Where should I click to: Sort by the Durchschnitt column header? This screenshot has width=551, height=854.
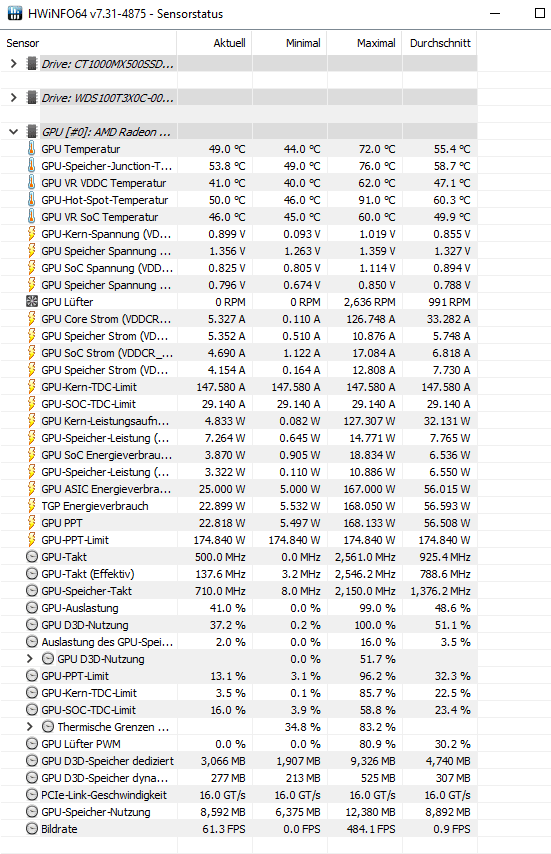pos(439,43)
